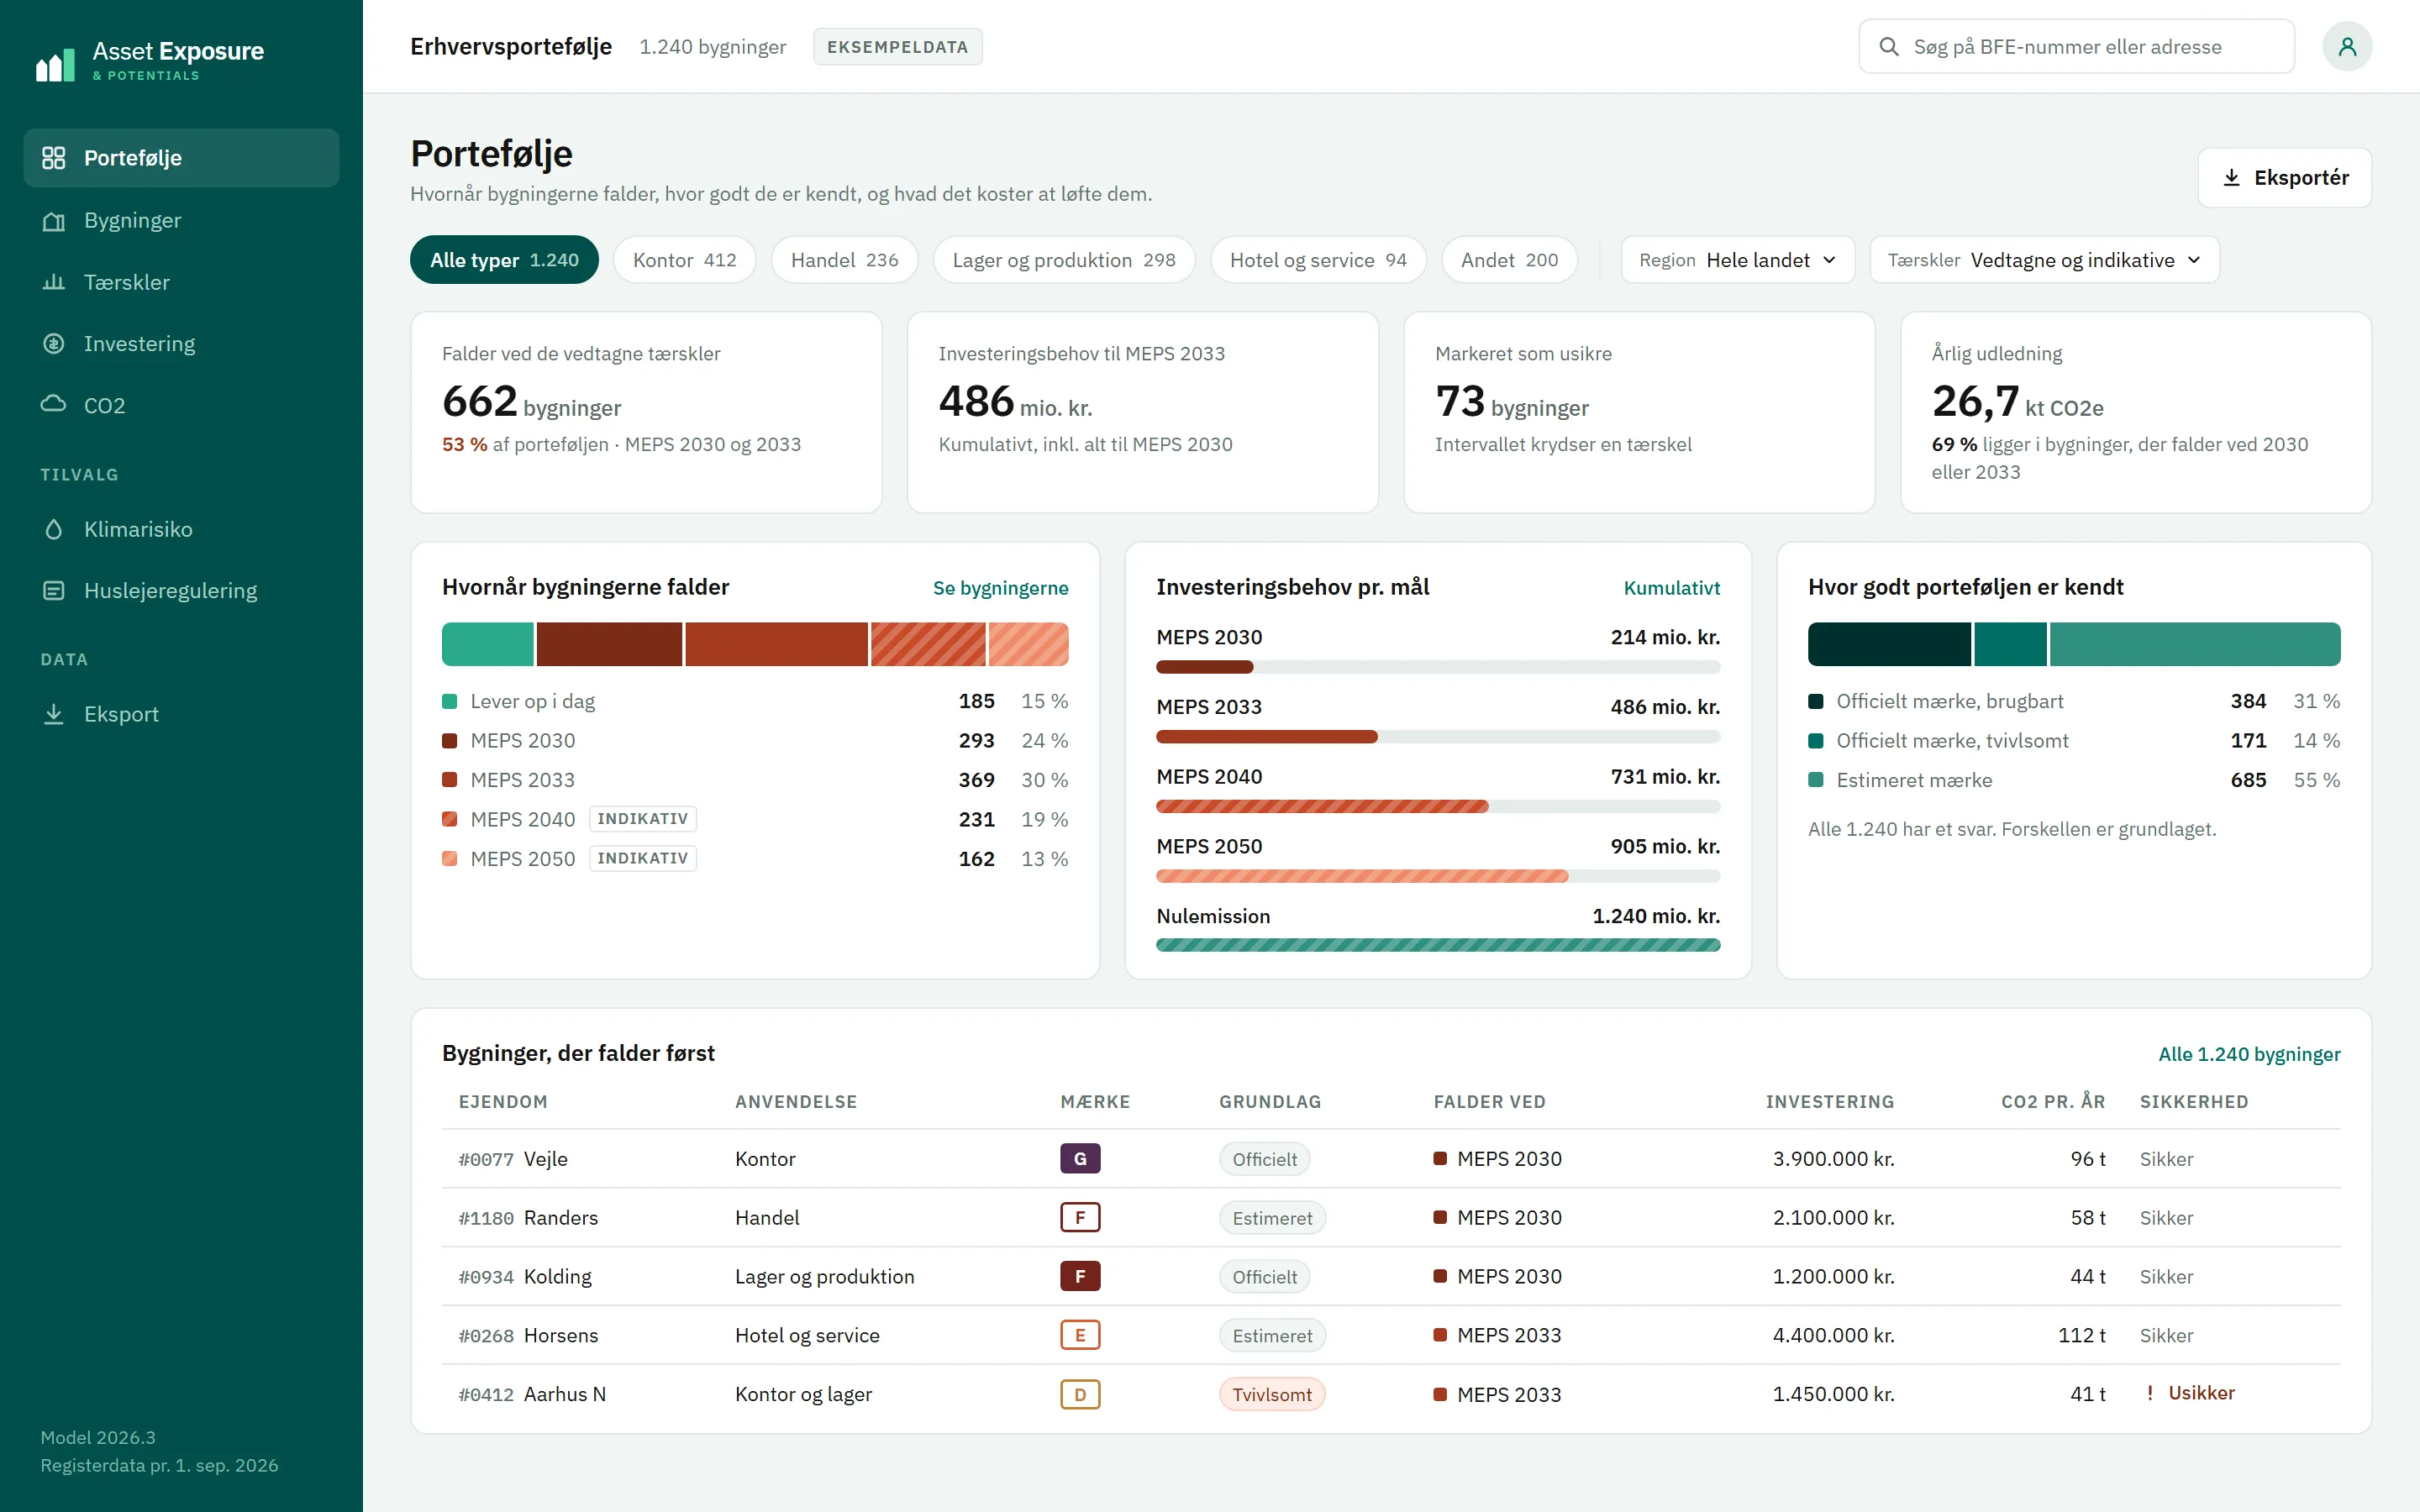The width and height of the screenshot is (2420, 1512).
Task: Click the Huslejeregulering list icon in sidebar
Action: click(x=54, y=591)
